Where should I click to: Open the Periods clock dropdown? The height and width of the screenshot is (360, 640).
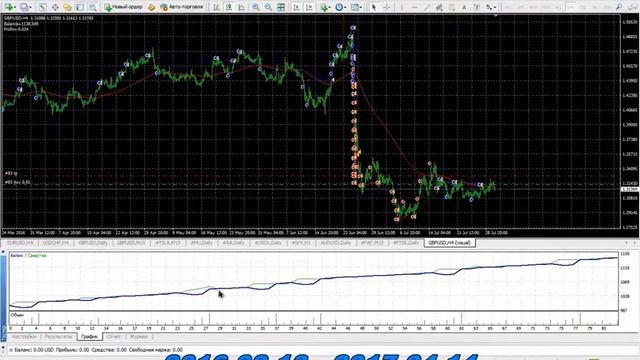pyautogui.click(x=340, y=7)
